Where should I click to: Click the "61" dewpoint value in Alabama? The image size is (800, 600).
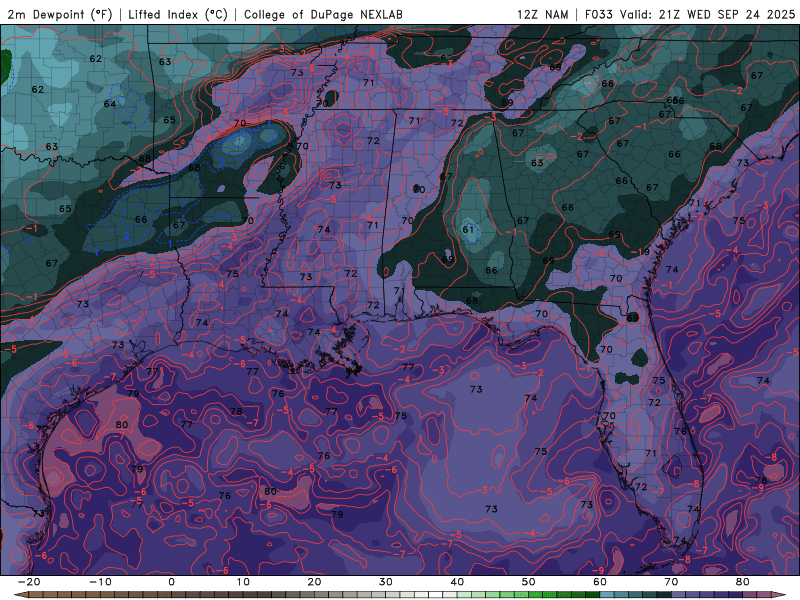click(468, 230)
